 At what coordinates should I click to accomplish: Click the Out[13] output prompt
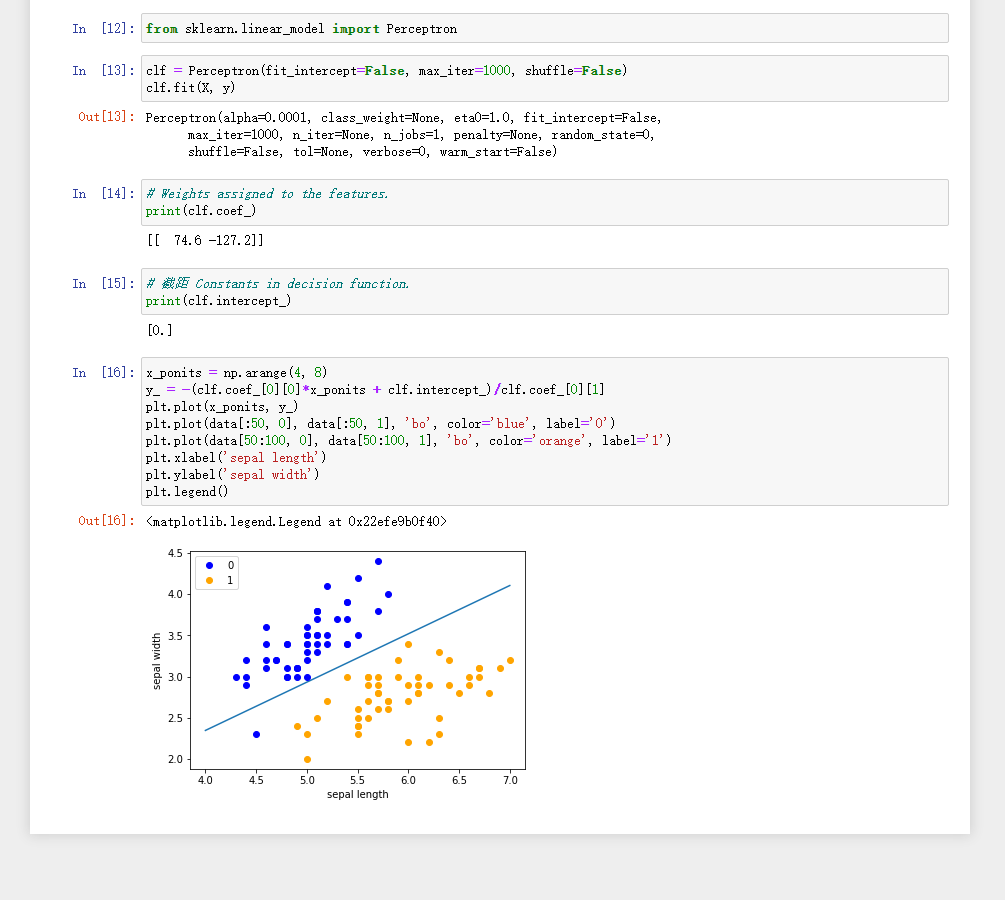pos(106,117)
